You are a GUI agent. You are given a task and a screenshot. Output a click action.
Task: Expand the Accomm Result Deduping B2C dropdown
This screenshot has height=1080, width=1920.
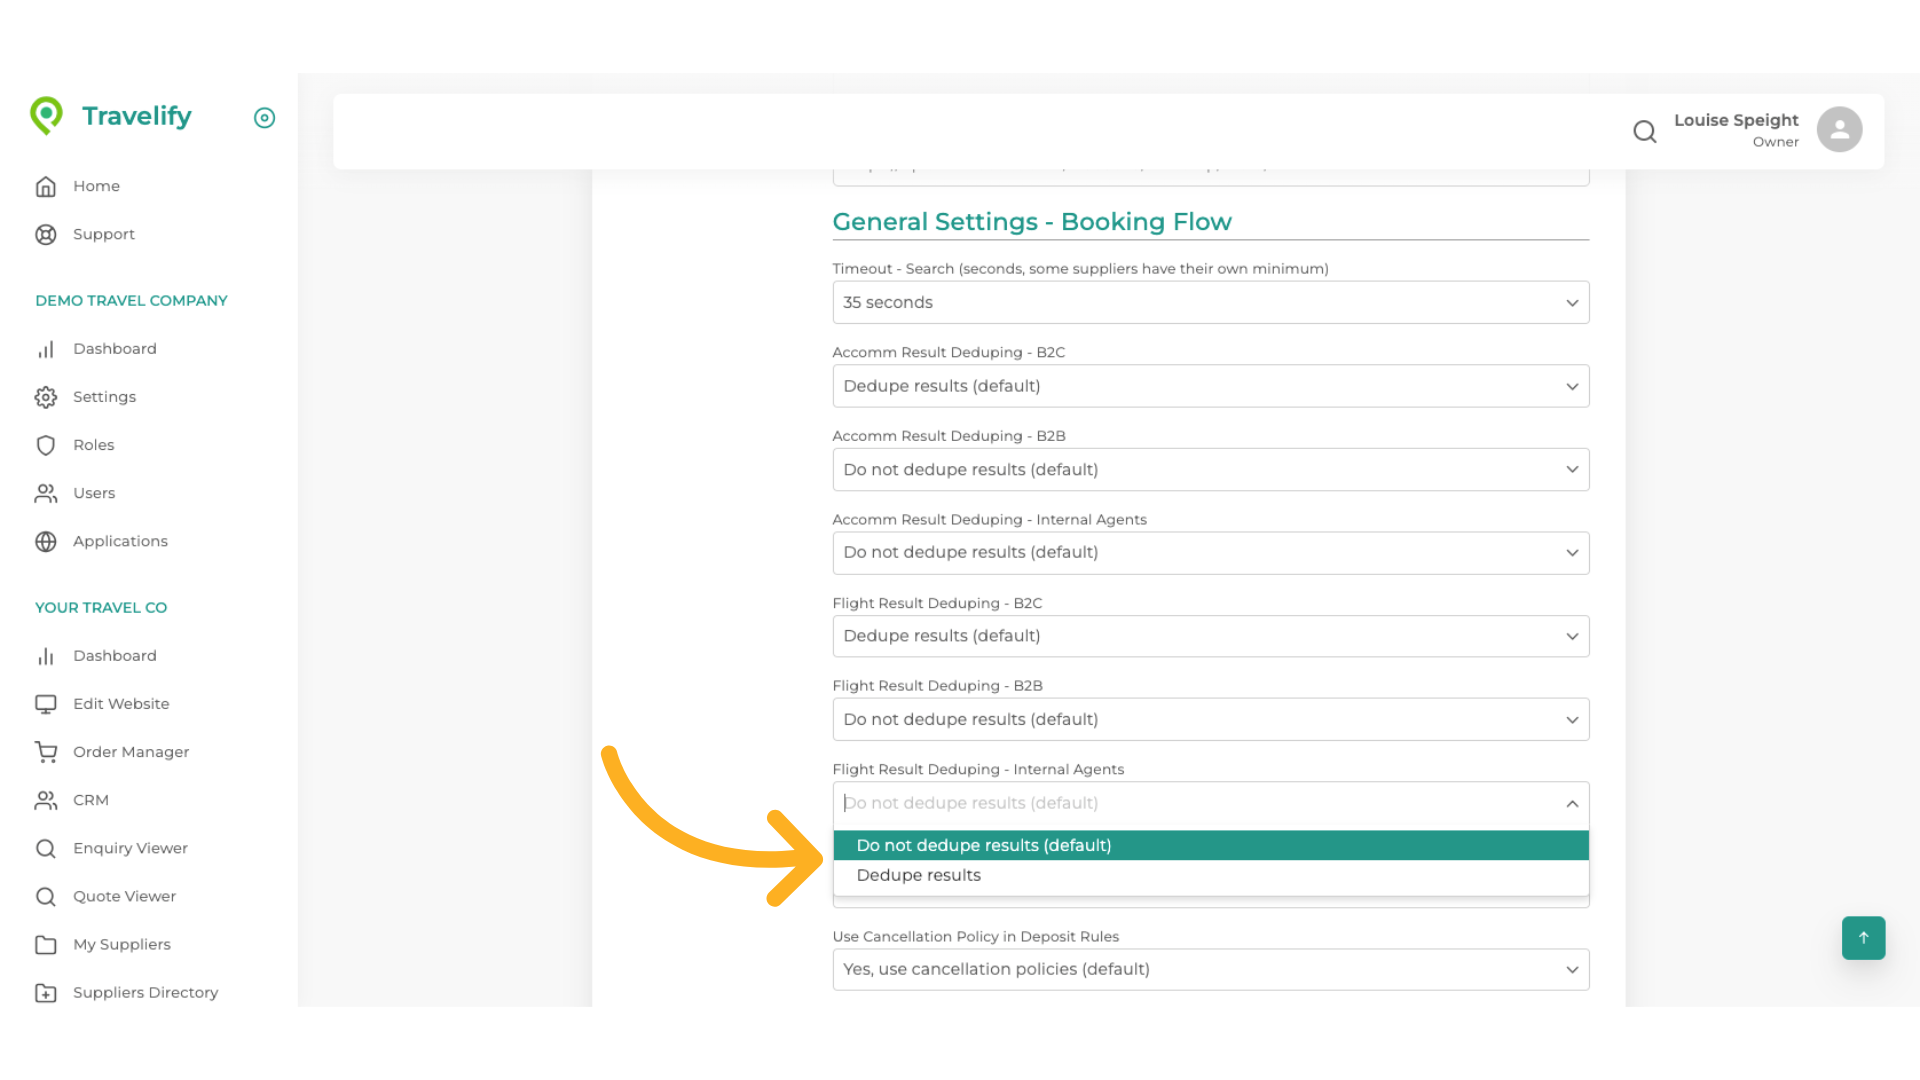pos(1210,386)
